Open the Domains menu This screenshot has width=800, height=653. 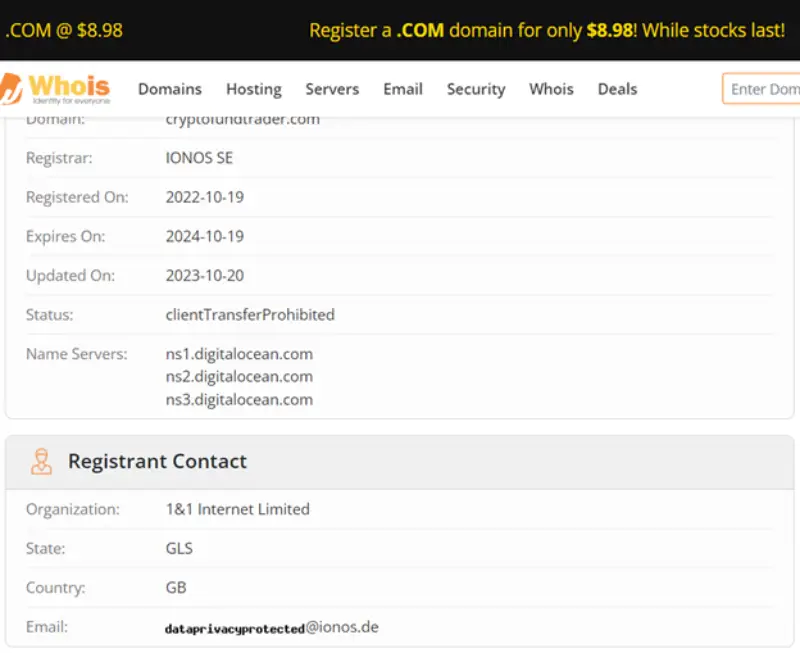pos(170,89)
